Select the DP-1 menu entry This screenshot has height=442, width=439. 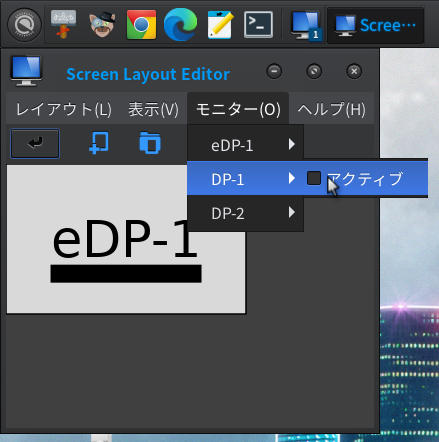[x=245, y=178]
